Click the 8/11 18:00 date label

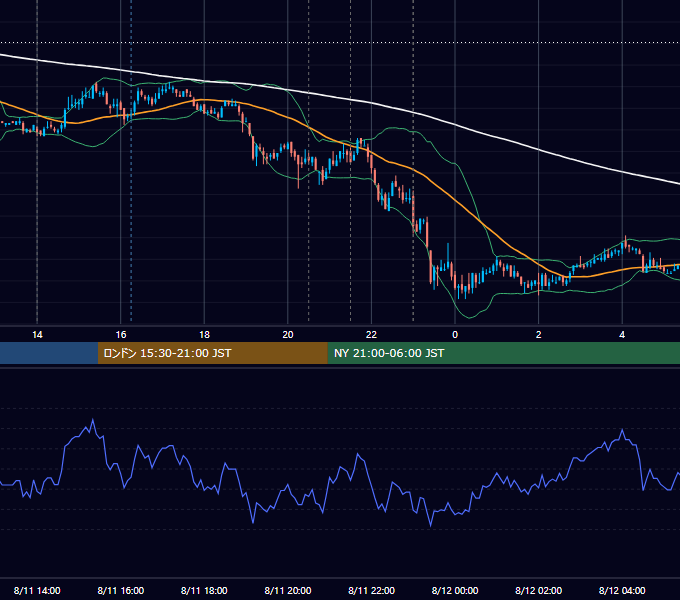tap(204, 590)
